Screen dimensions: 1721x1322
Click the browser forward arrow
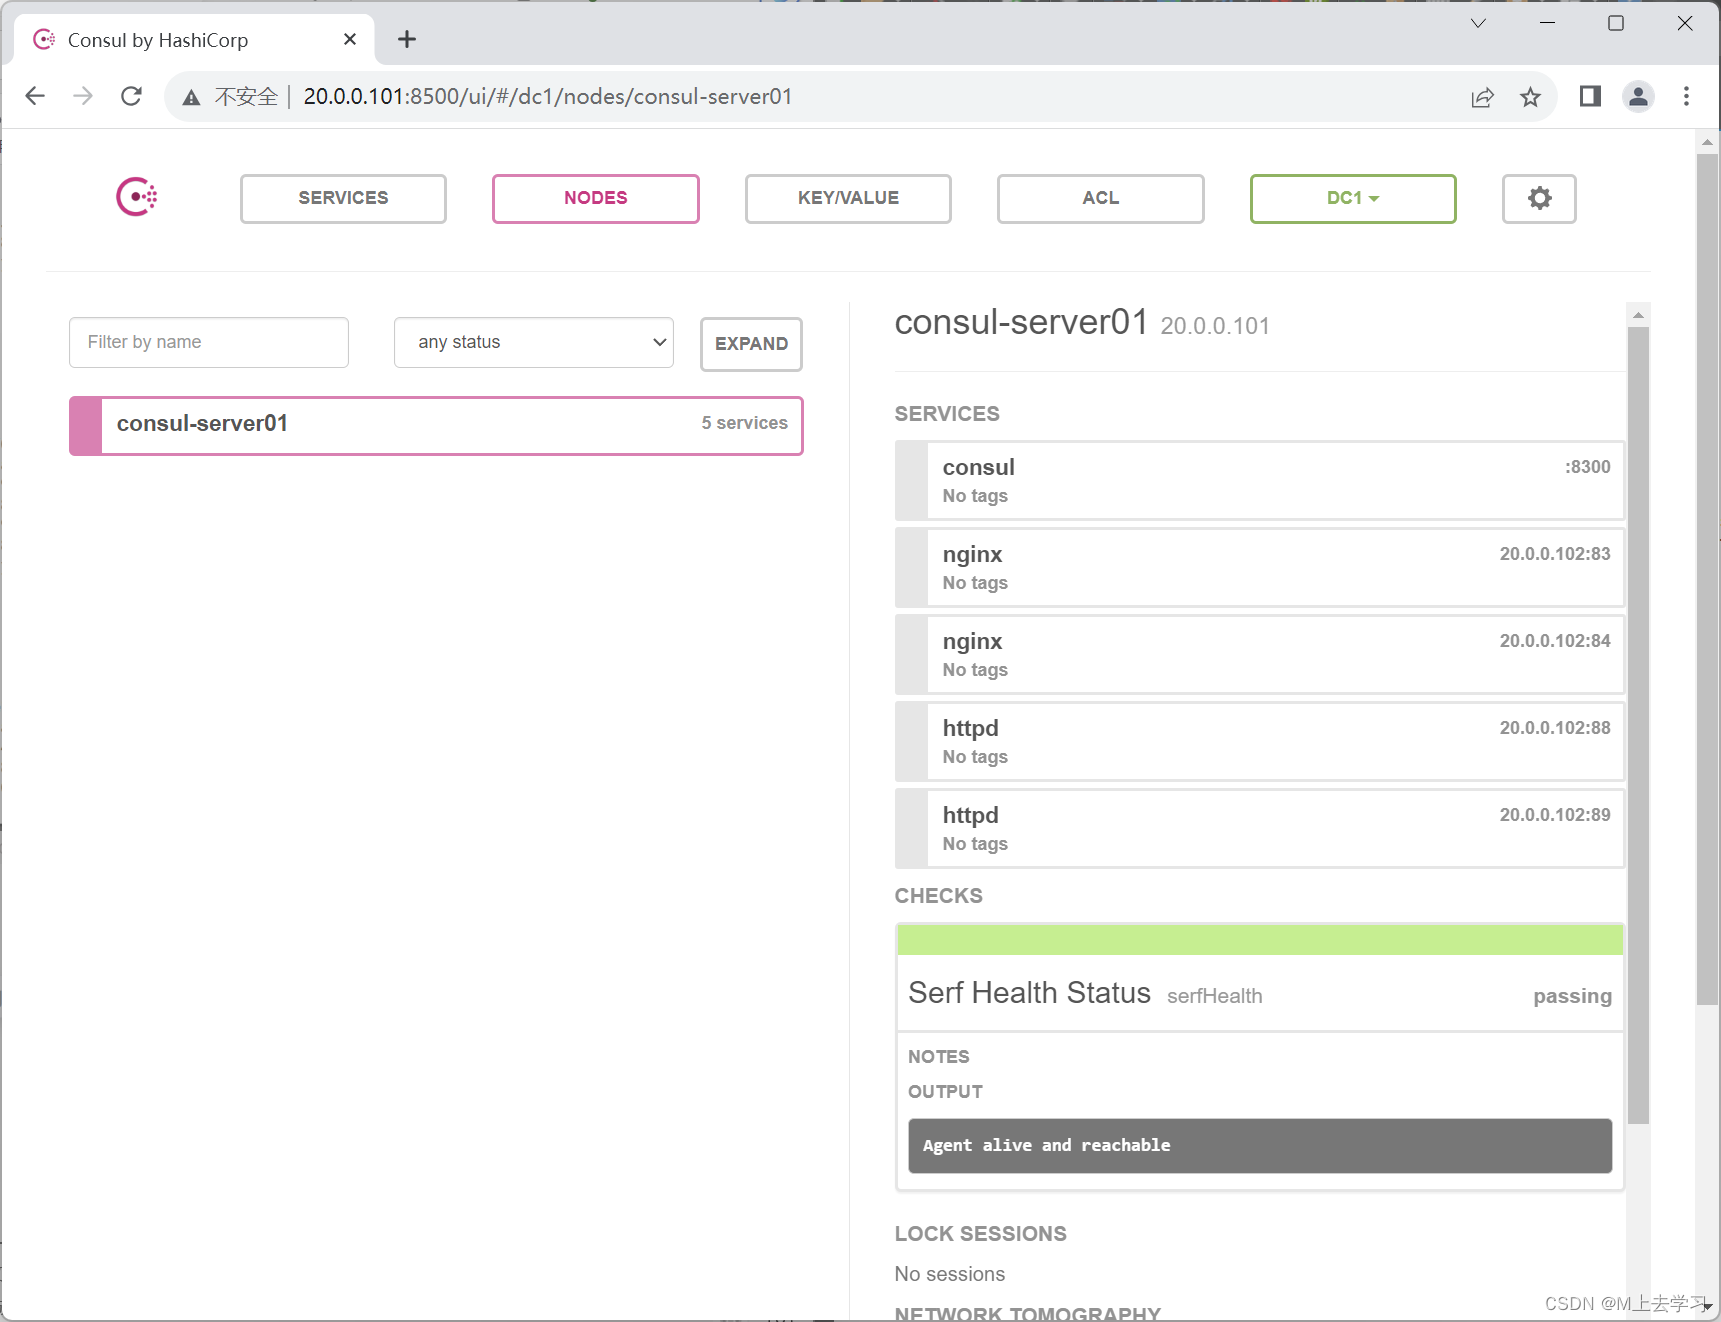click(x=83, y=96)
